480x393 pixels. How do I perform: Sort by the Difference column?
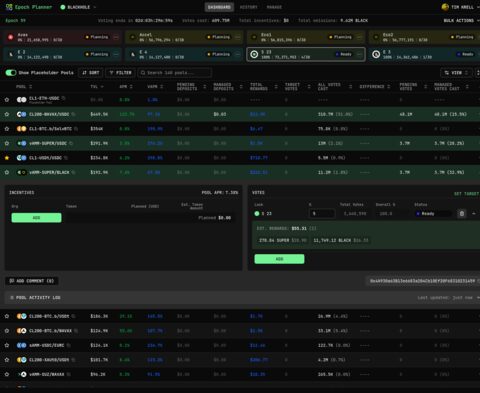375,87
